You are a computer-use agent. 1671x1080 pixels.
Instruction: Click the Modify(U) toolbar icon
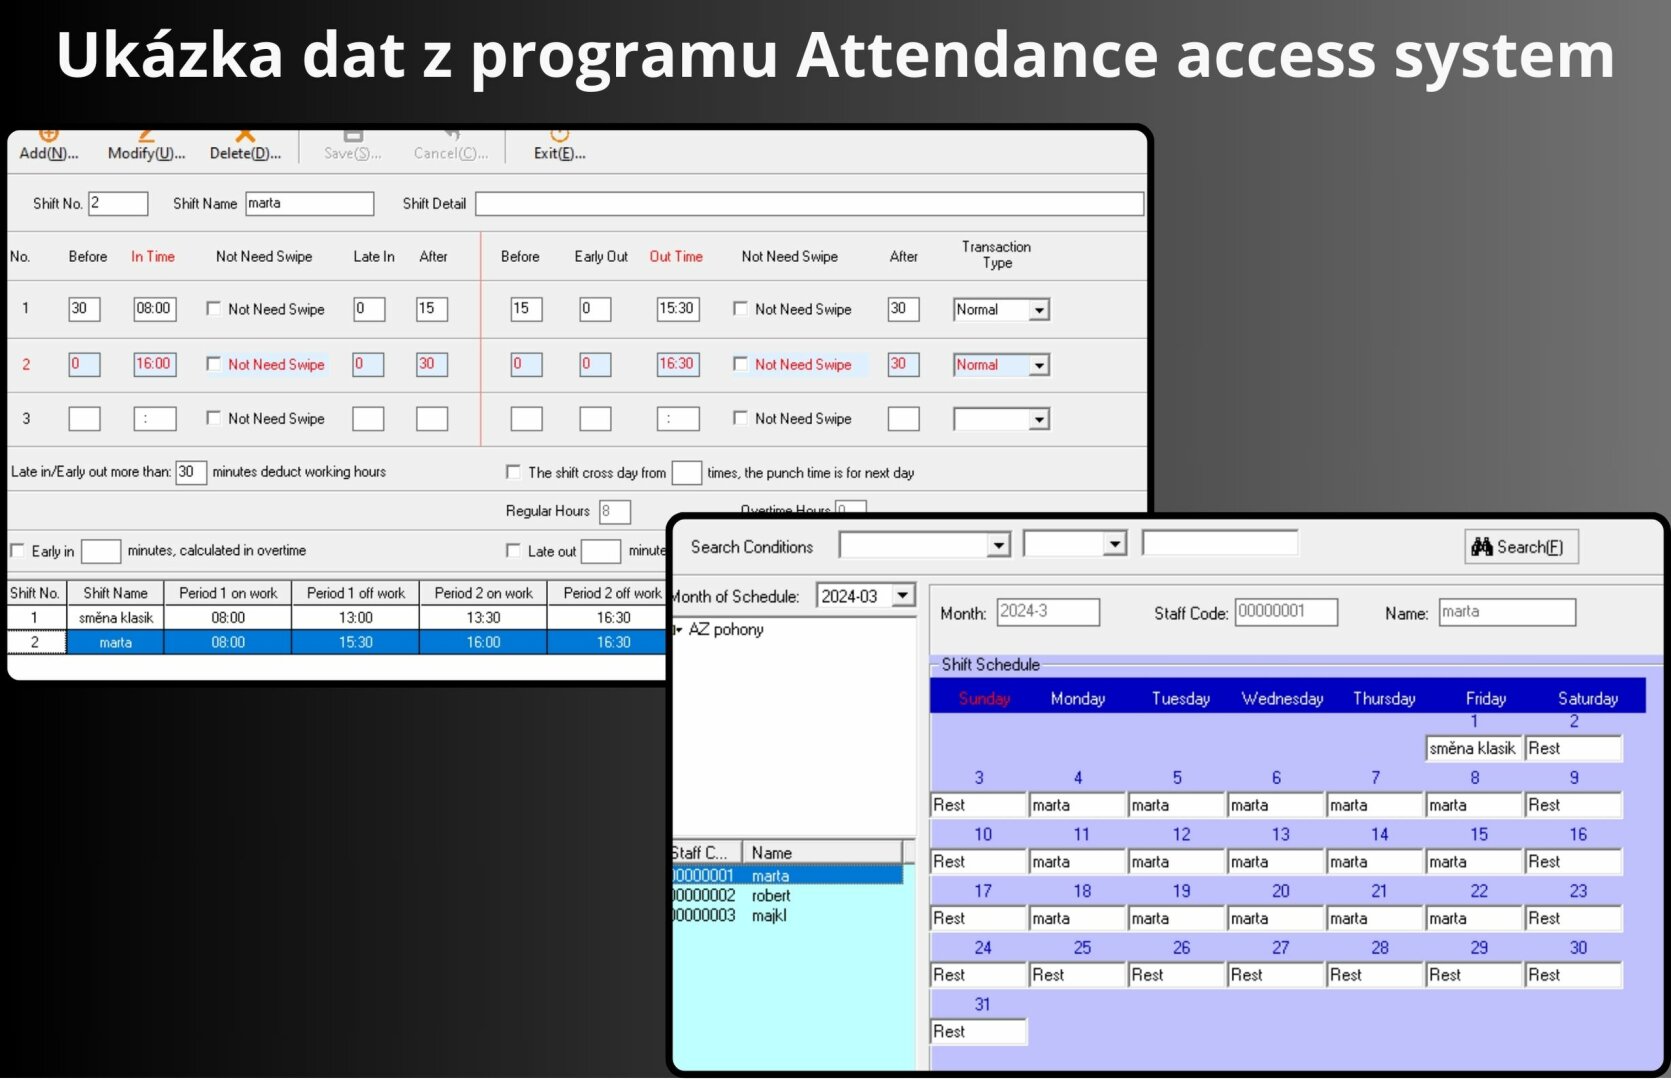click(x=146, y=145)
